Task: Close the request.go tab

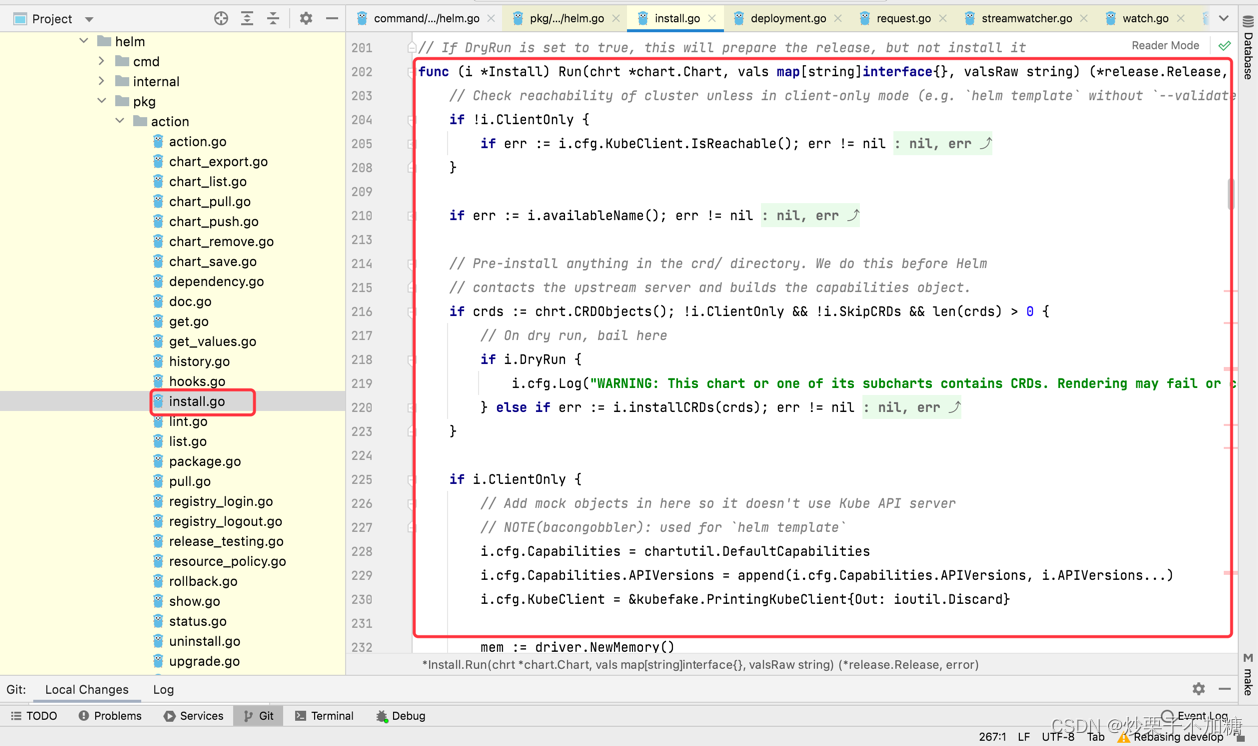Action: (943, 18)
